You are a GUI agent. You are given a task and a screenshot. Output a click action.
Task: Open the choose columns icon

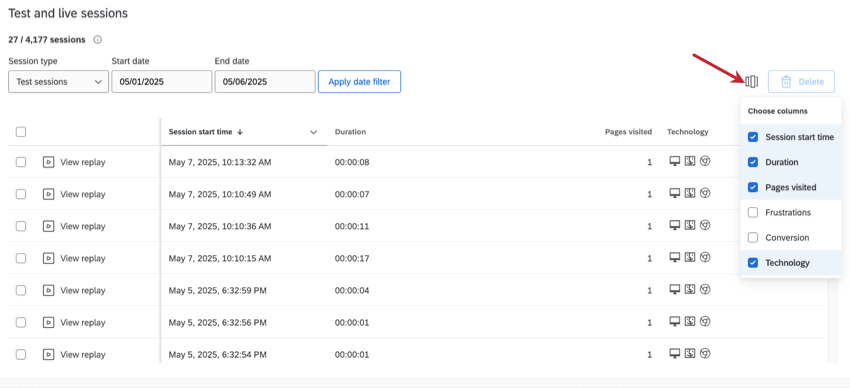(751, 82)
